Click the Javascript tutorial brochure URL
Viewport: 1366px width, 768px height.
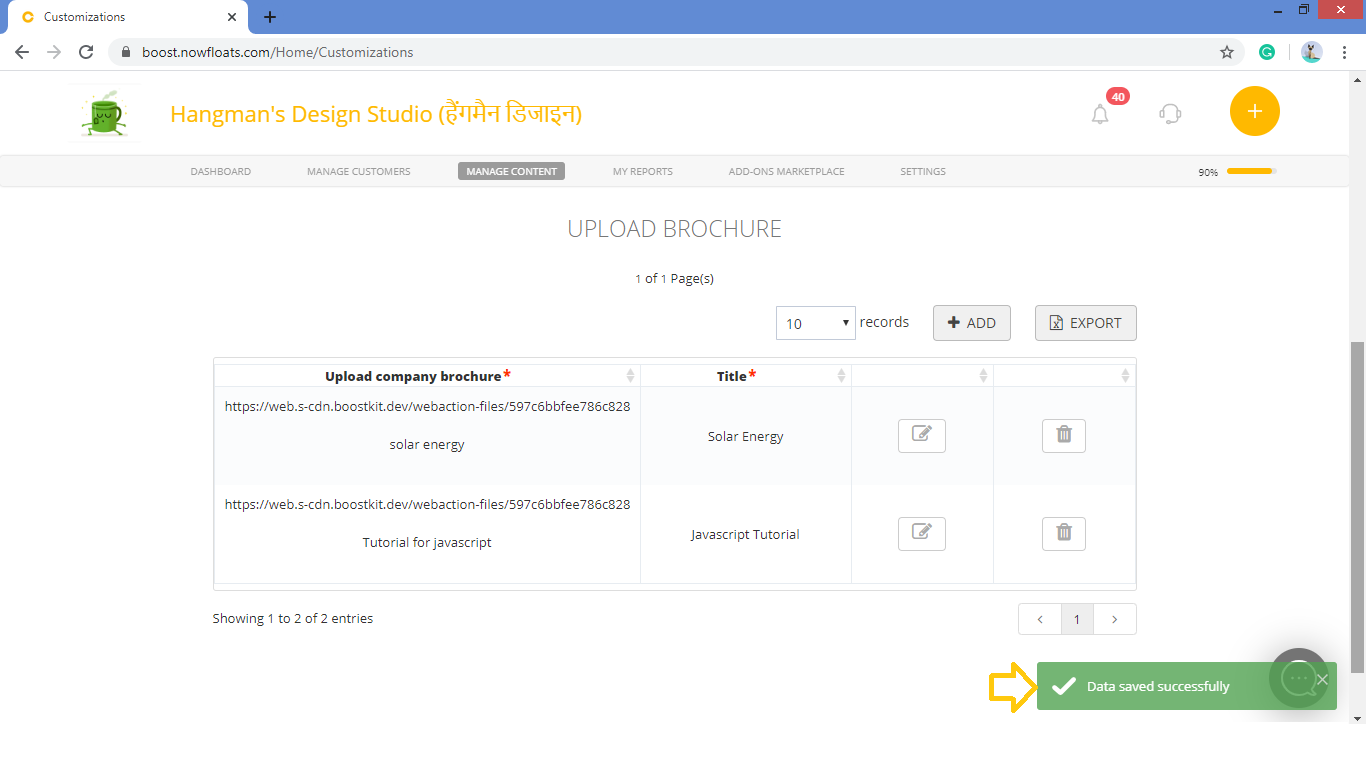[x=427, y=505]
